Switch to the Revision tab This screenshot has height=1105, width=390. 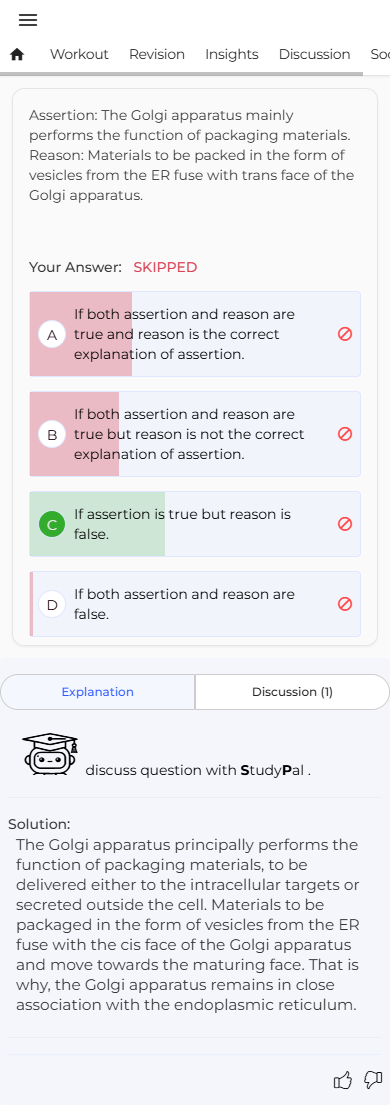157,54
